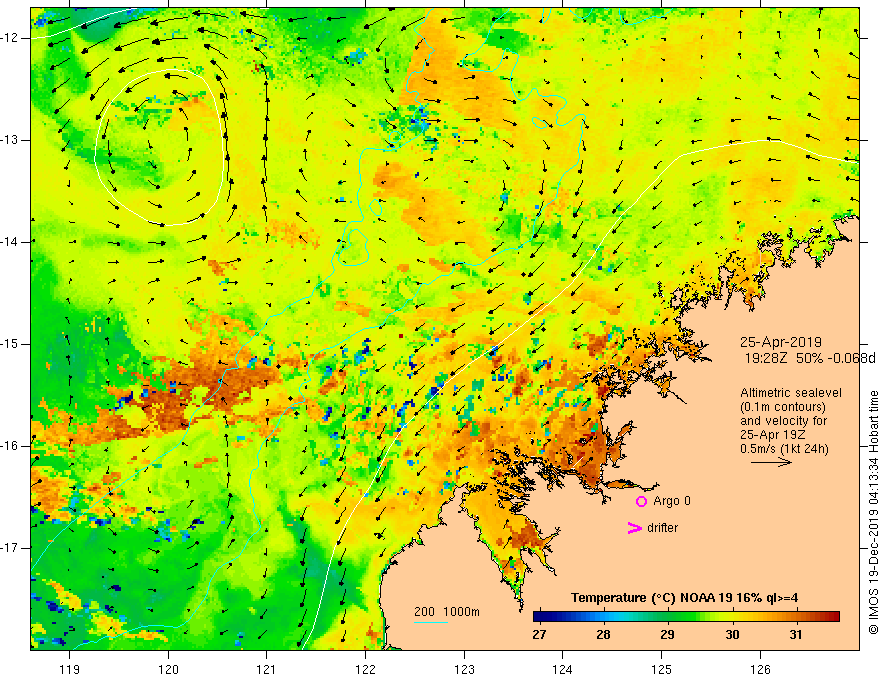
Task: Click the longitude label 122
Action: (365, 669)
